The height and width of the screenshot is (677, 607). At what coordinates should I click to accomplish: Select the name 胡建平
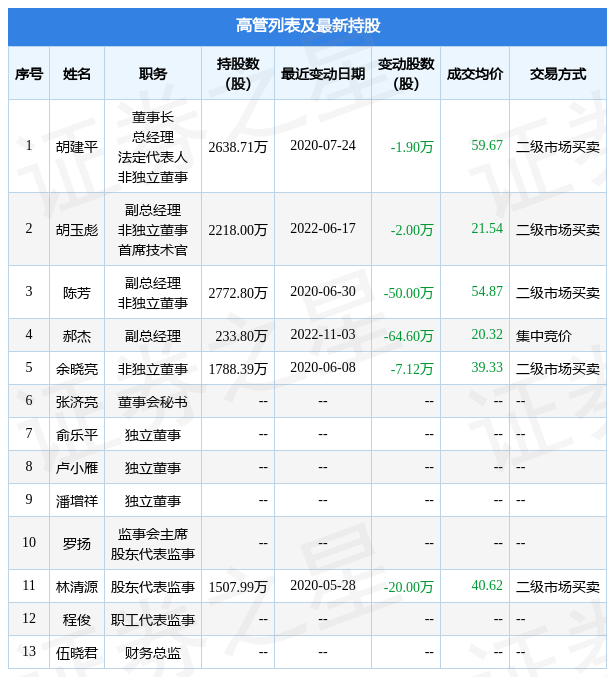(77, 147)
